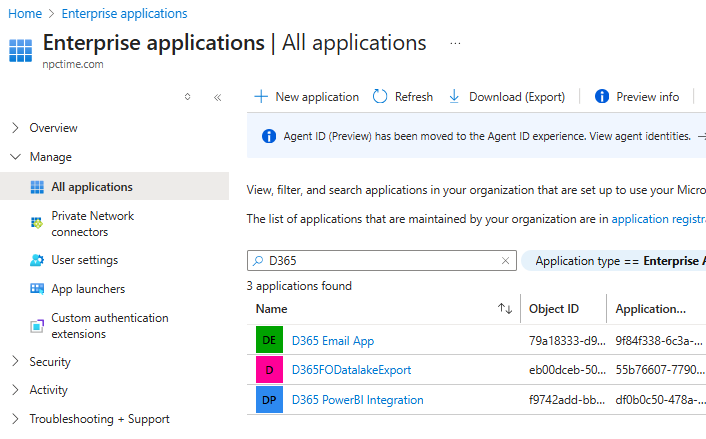Expand the Activity section
This screenshot has height=439, width=706.
pos(15,390)
